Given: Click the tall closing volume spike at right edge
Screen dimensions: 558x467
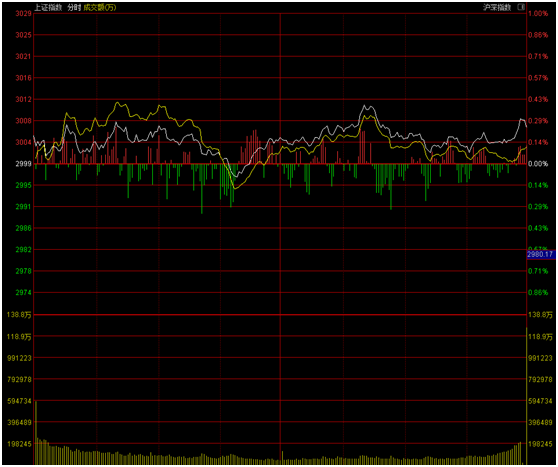Looking at the screenshot, I should (x=526, y=396).
